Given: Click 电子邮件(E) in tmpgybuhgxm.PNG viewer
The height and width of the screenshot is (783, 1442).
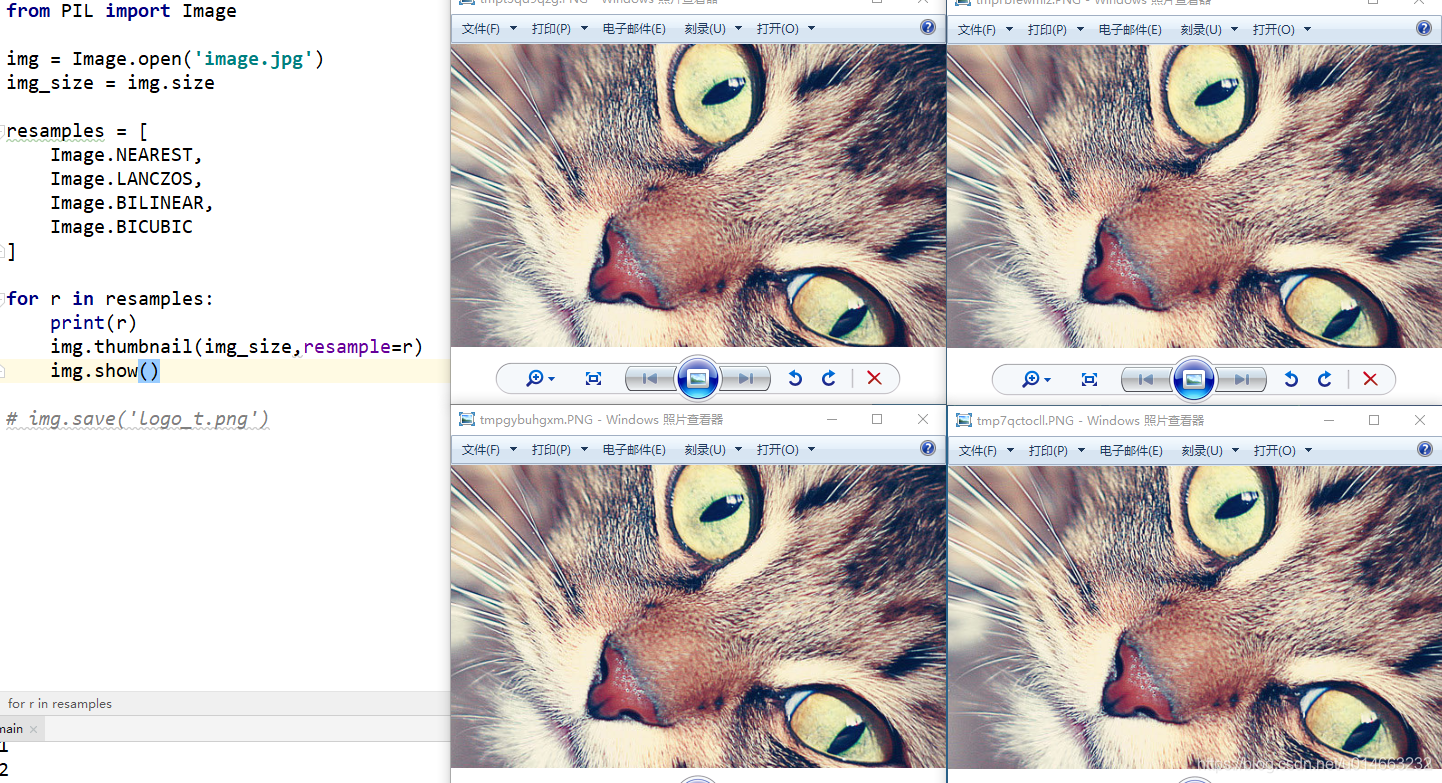Looking at the screenshot, I should pyautogui.click(x=634, y=450).
